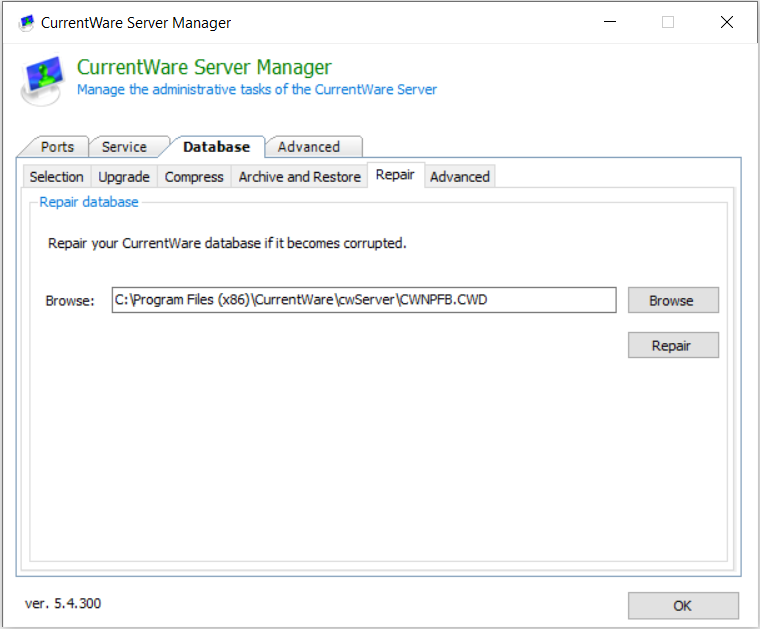760x629 pixels.
Task: Minimize the Server Manager window
Action: pos(610,22)
